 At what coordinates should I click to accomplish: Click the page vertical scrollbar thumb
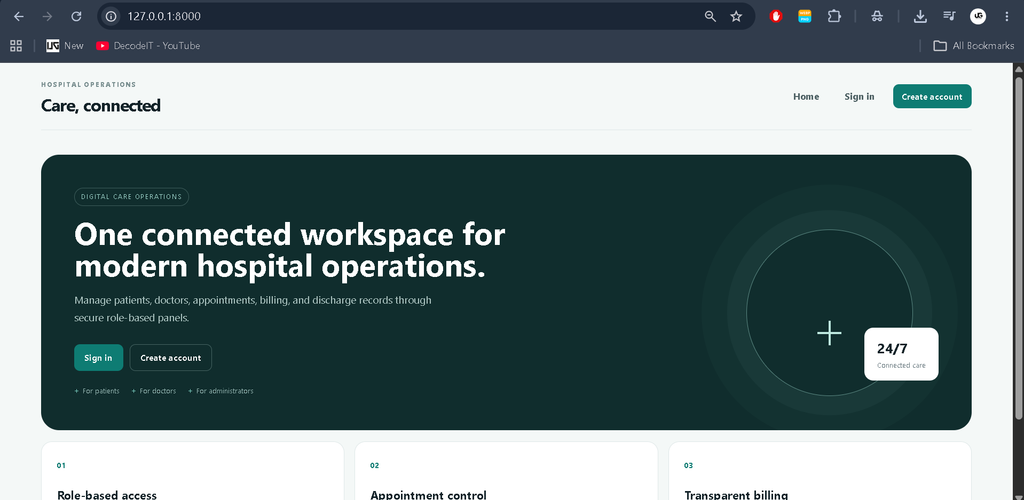pos(1018,248)
